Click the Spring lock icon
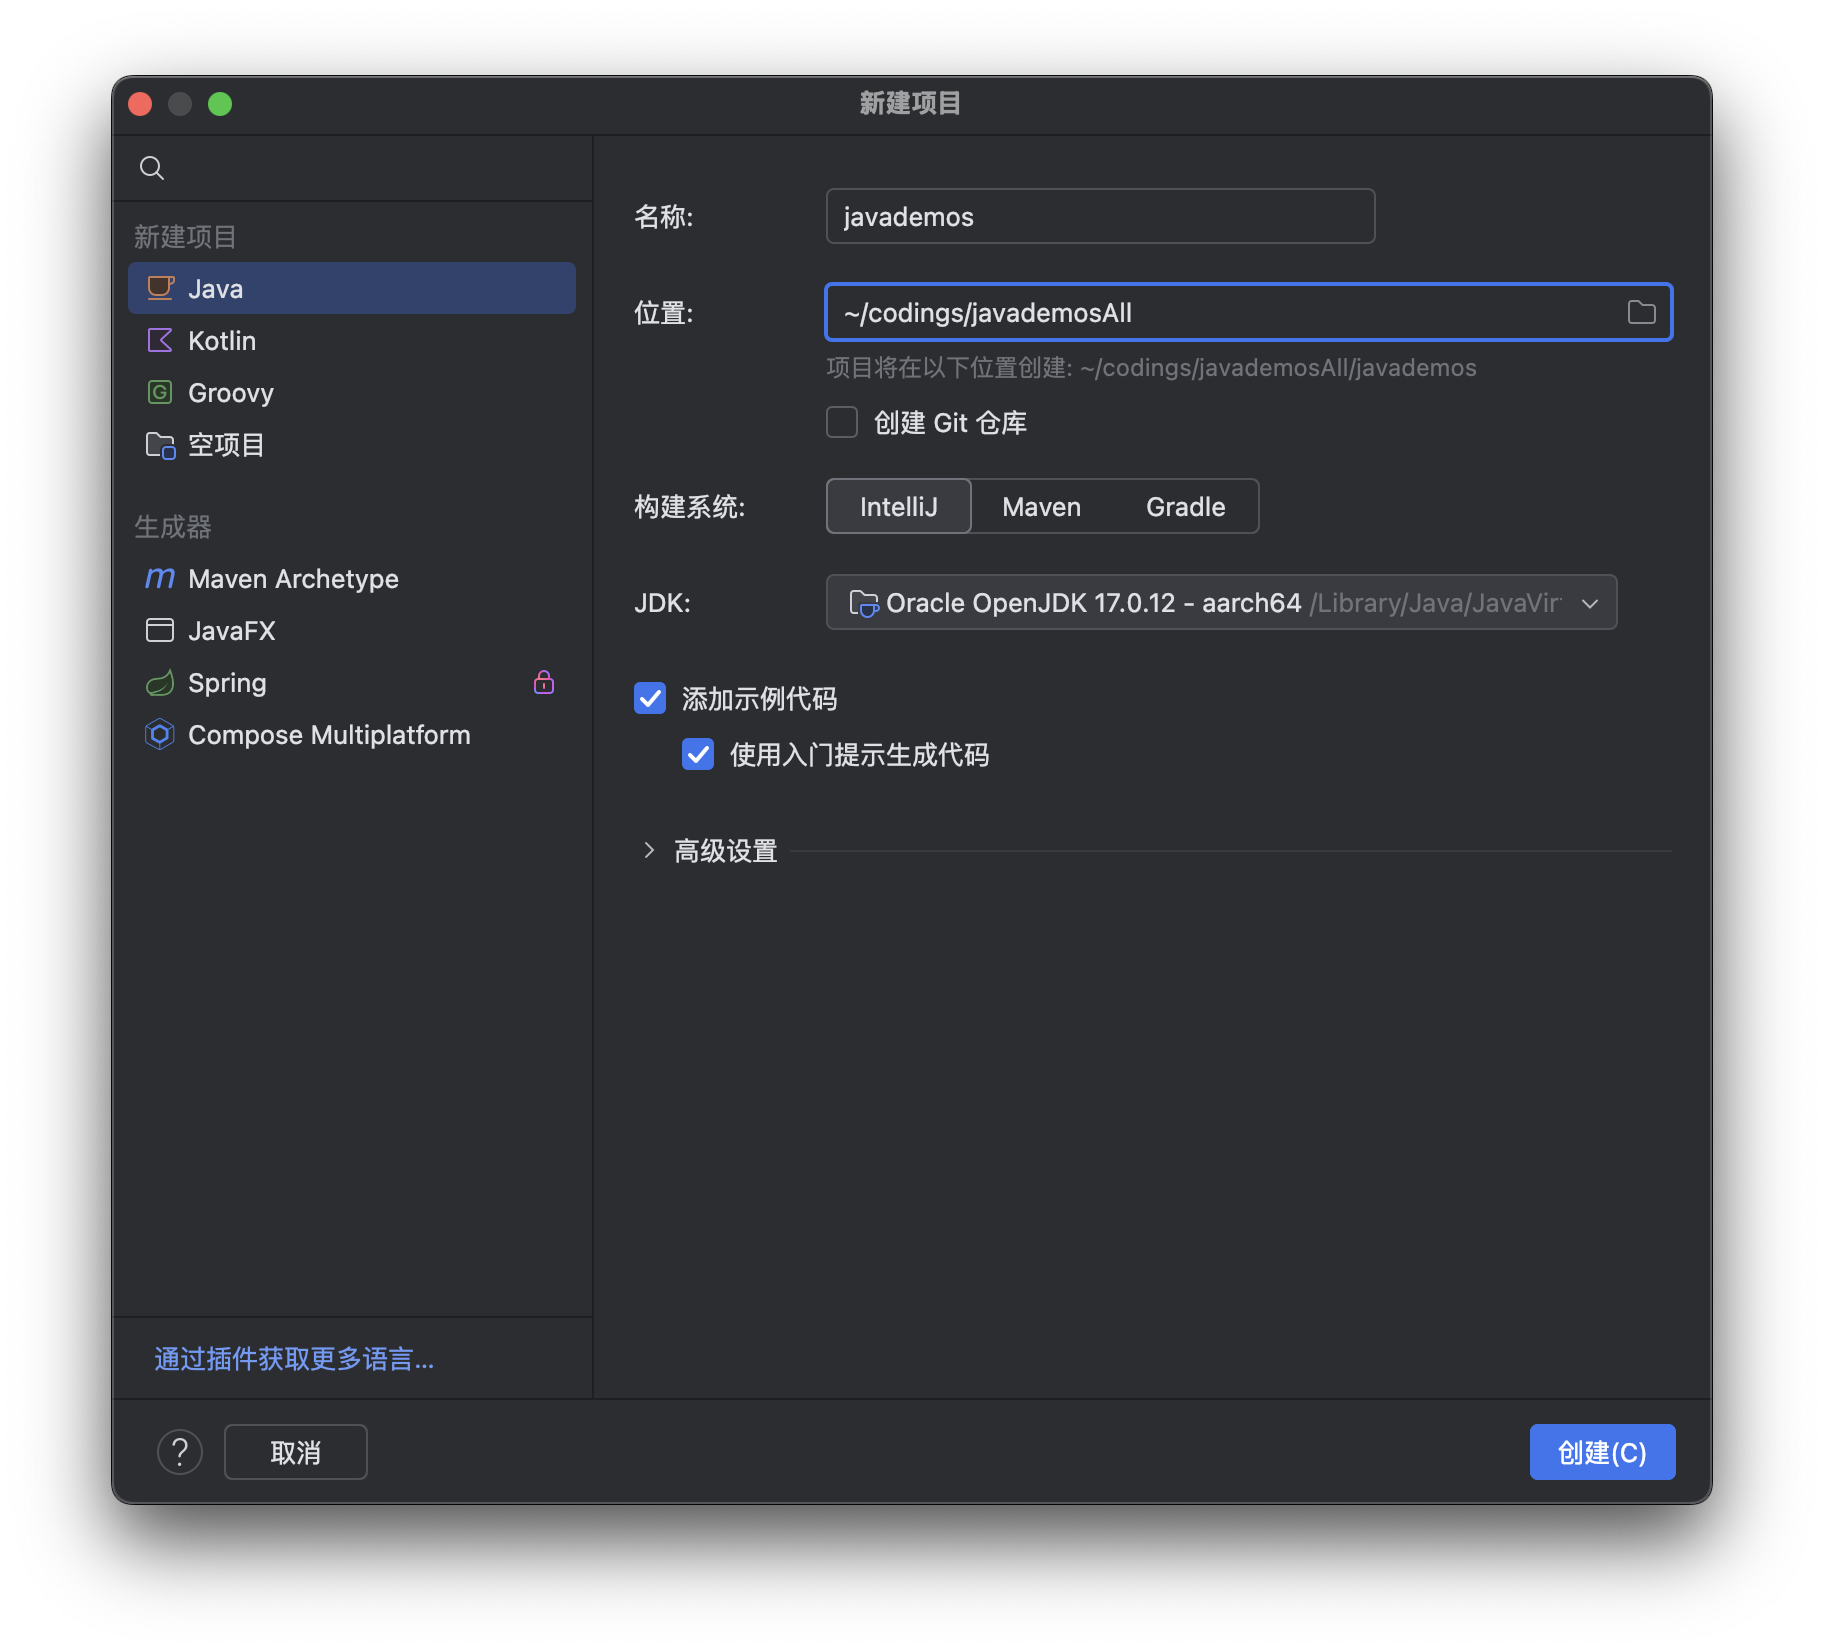 [544, 682]
